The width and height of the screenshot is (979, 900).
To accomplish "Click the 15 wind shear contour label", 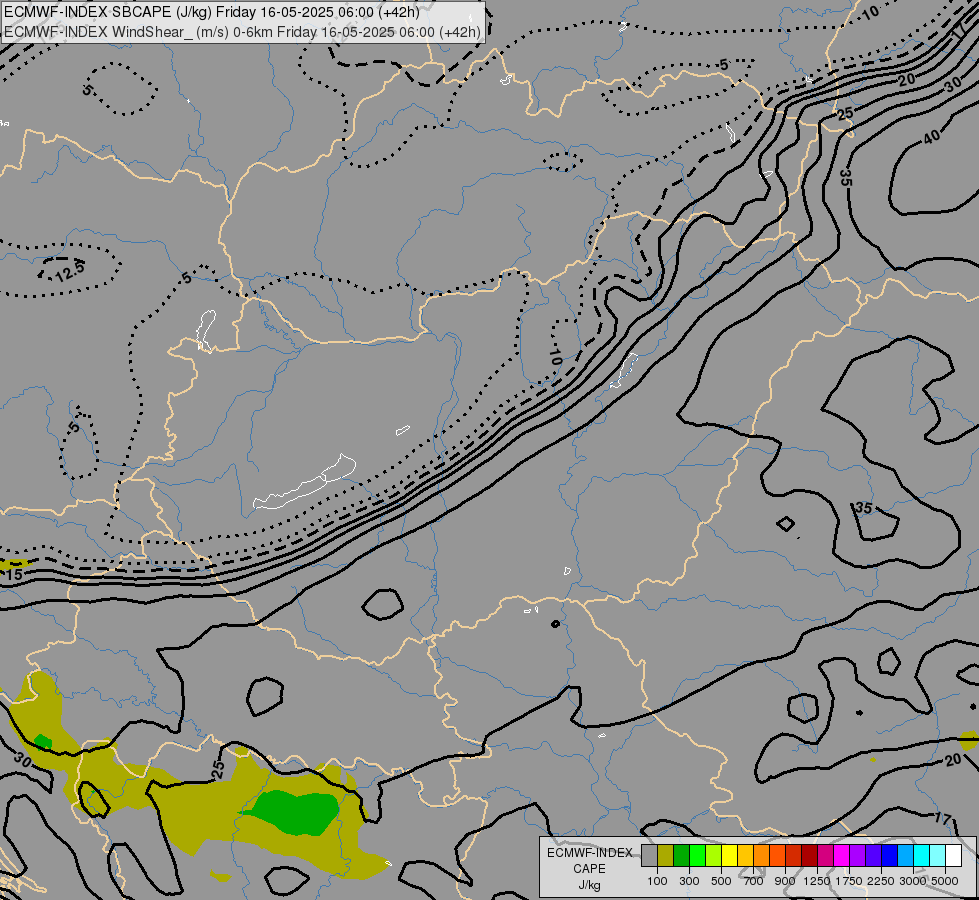I will click(14, 575).
